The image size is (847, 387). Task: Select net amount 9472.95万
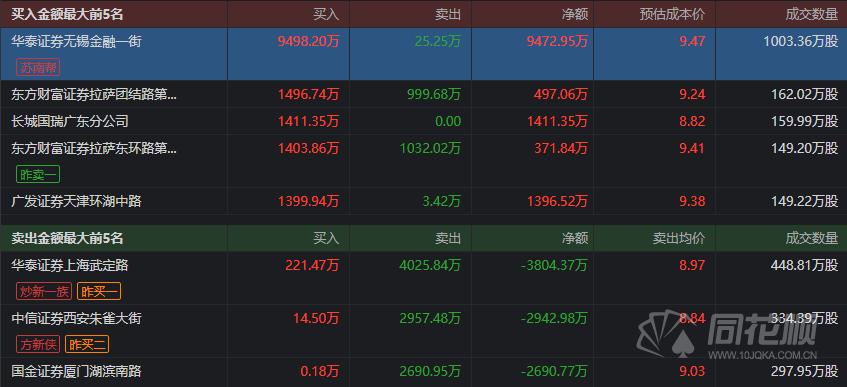[x=557, y=42]
